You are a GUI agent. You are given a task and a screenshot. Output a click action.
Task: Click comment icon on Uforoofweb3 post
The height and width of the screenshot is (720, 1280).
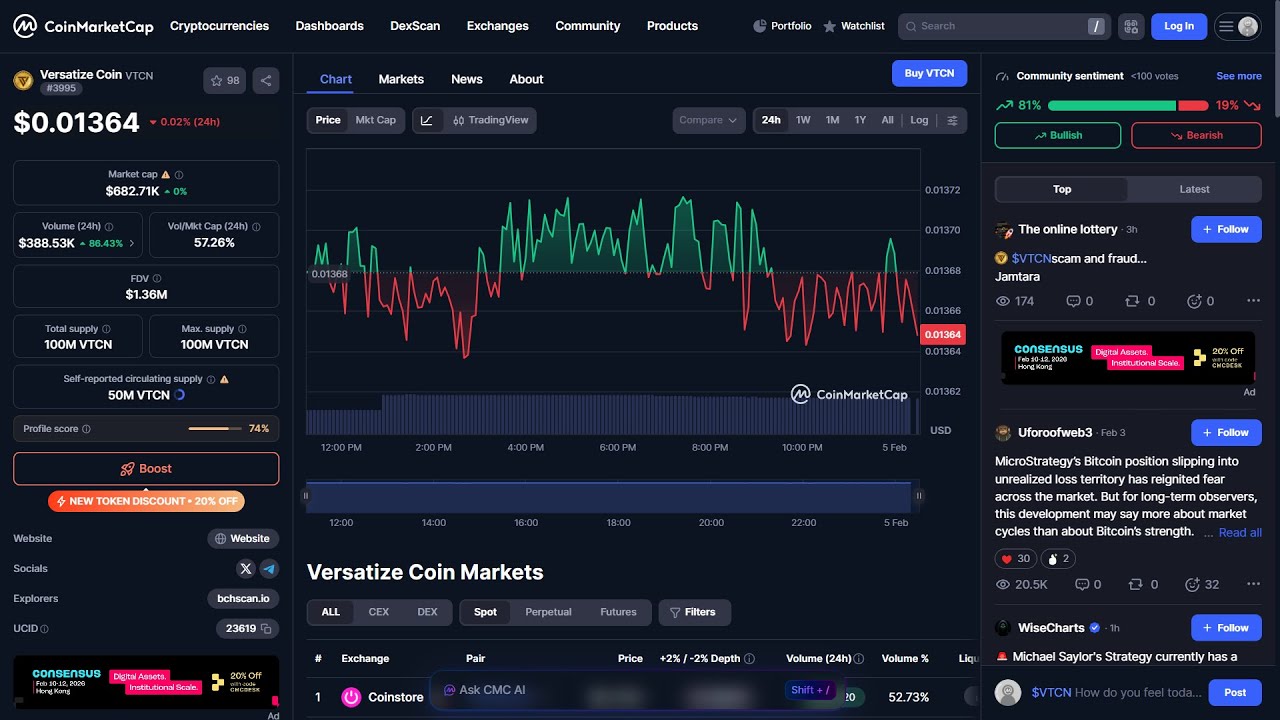(x=1081, y=585)
